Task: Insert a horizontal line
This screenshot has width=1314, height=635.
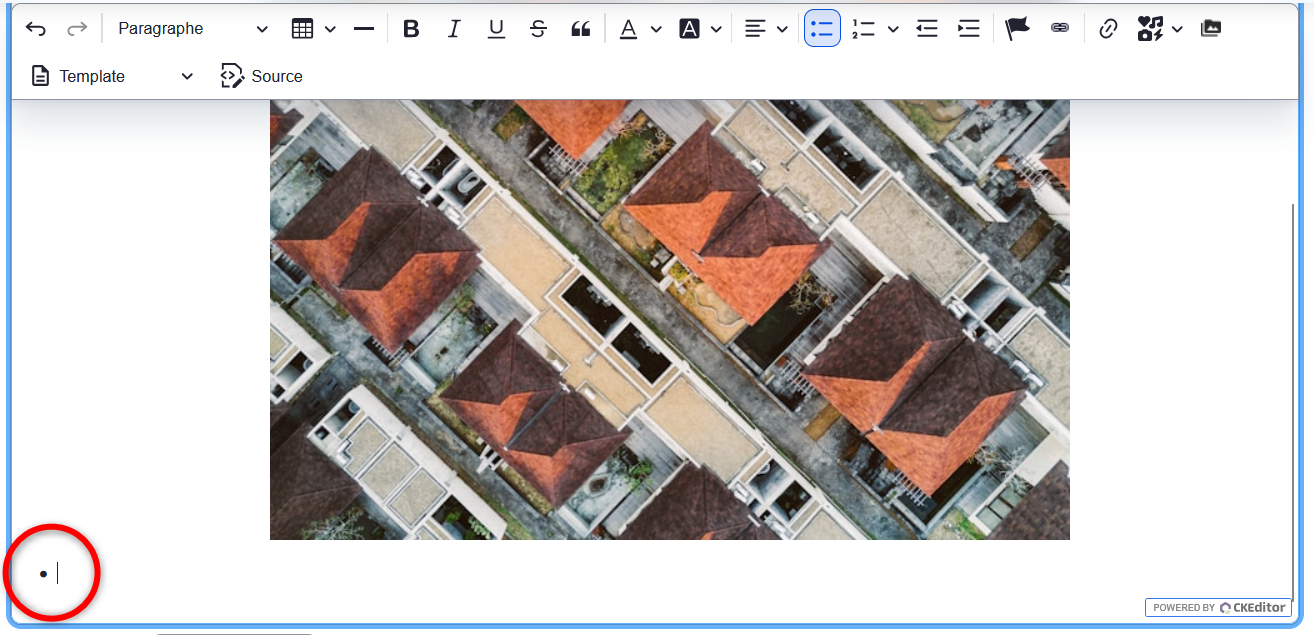Action: [x=364, y=29]
